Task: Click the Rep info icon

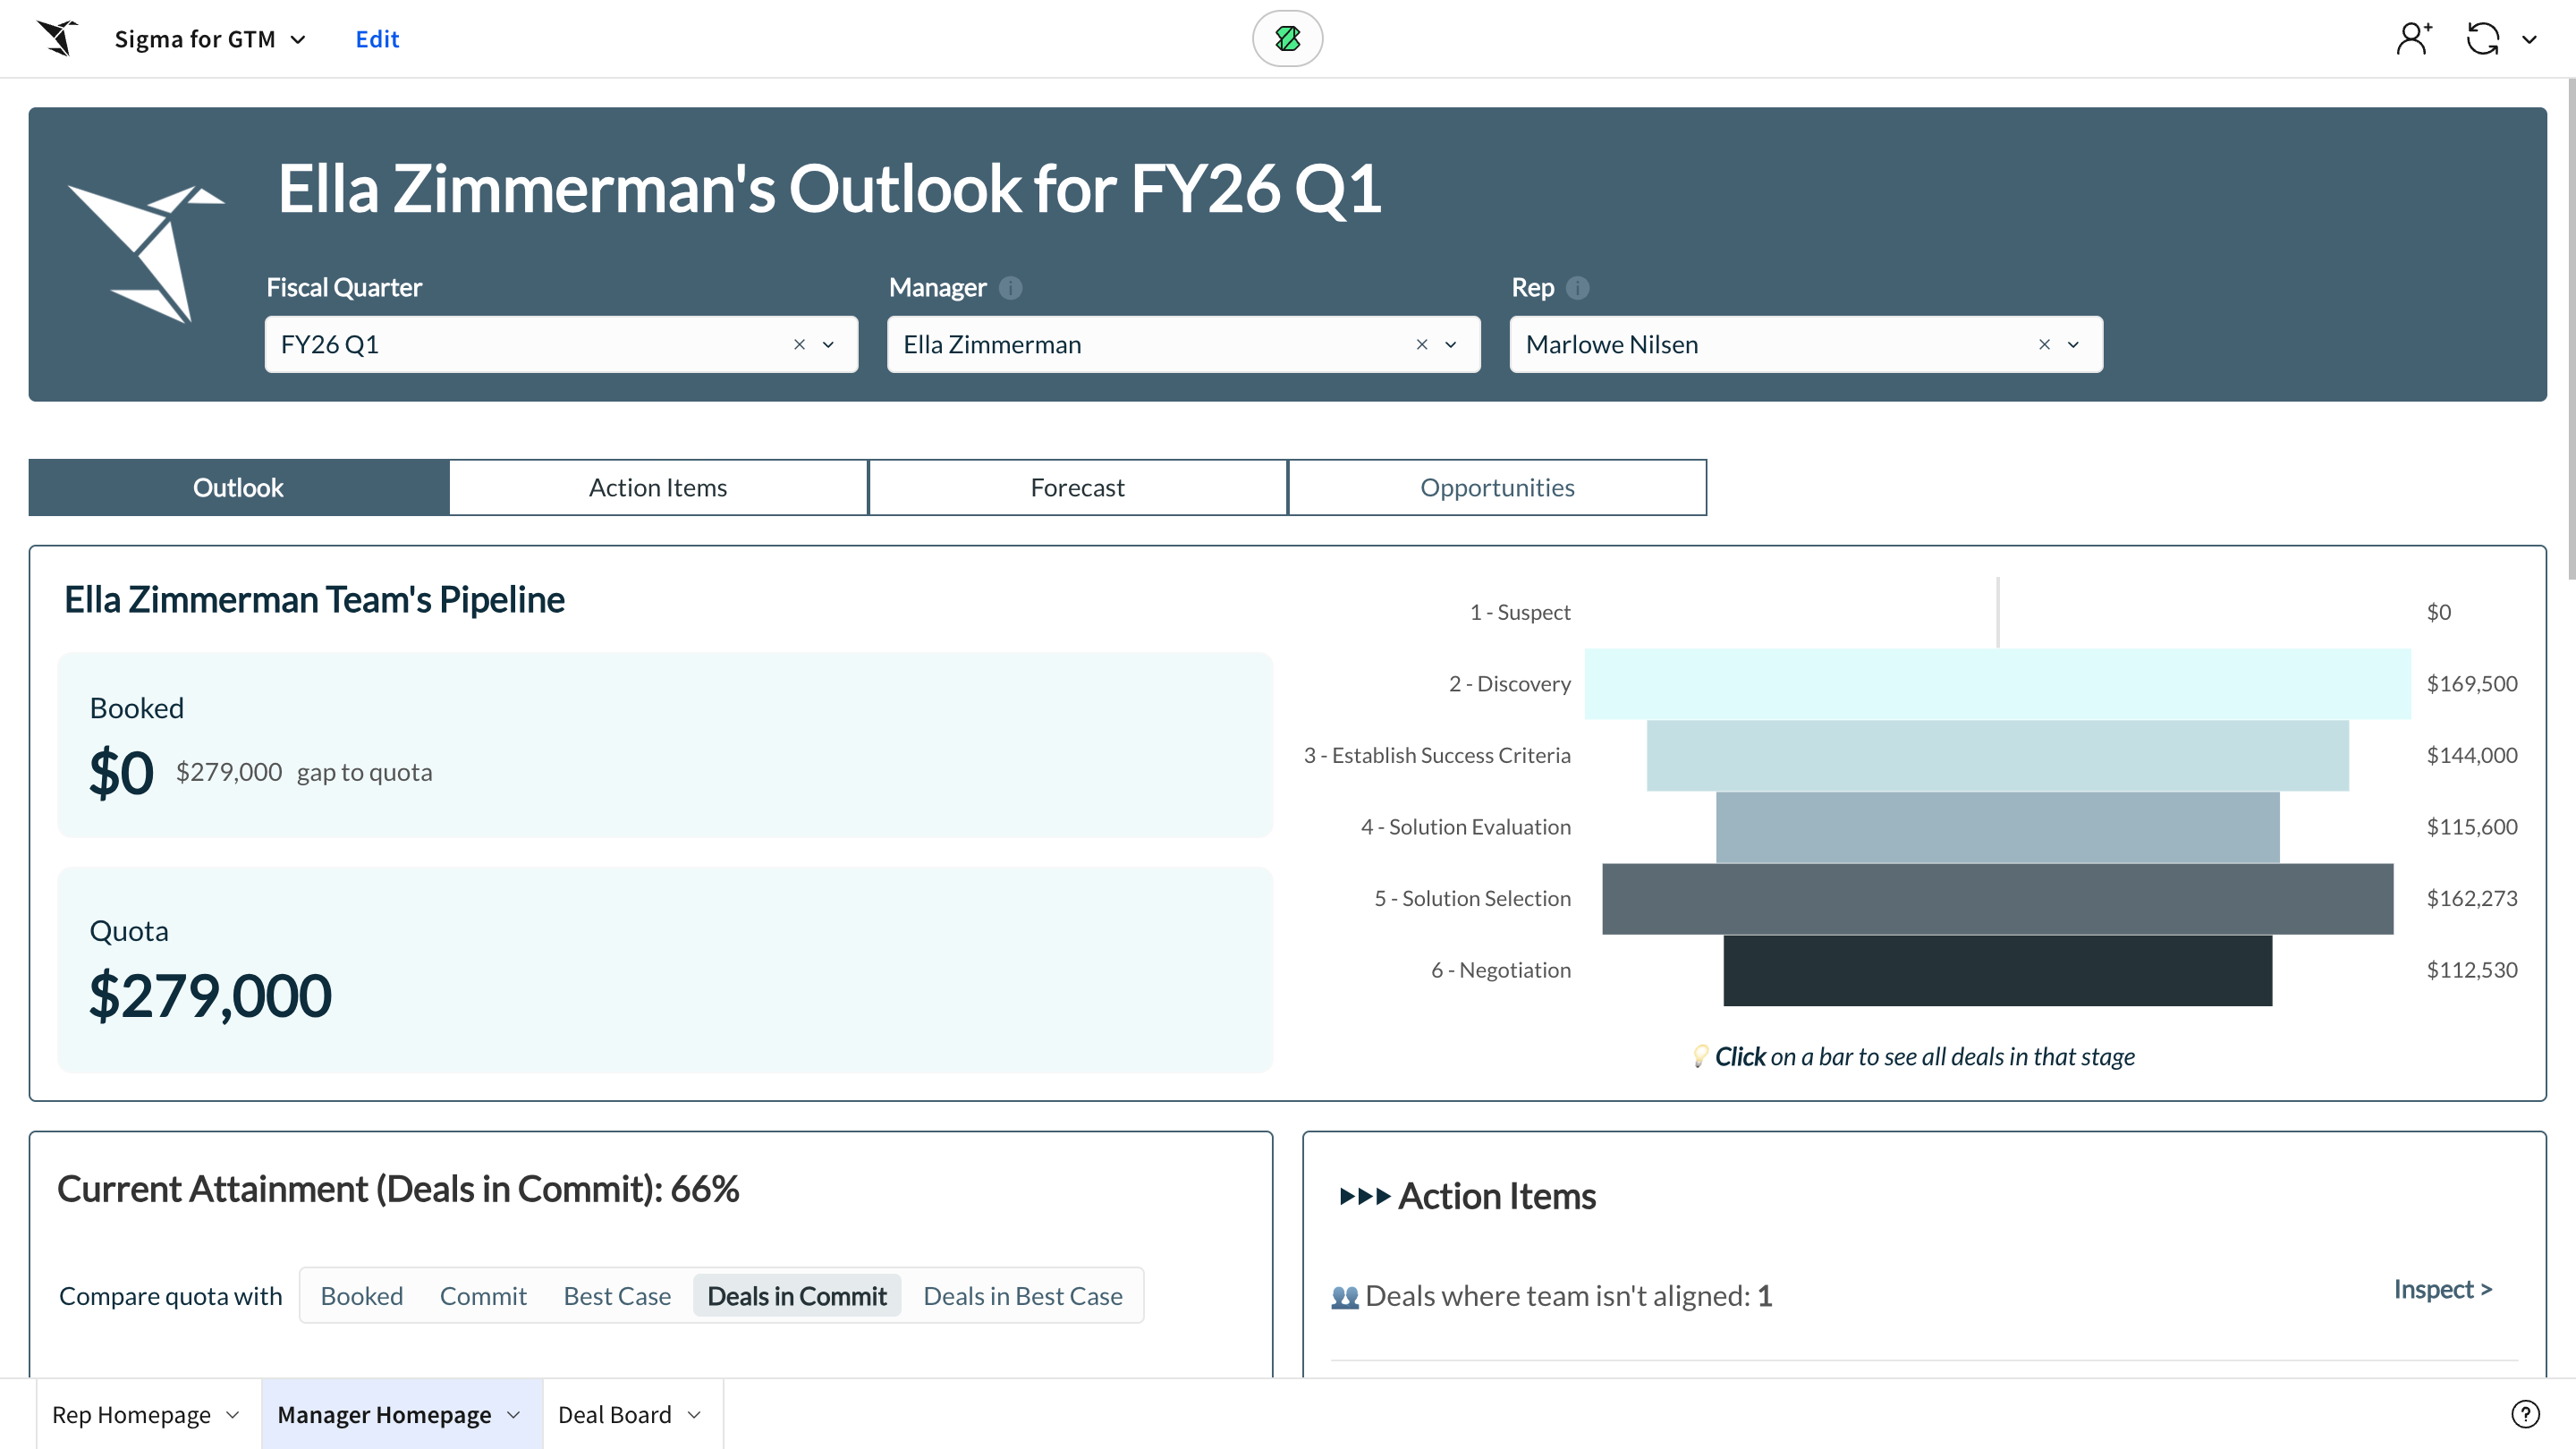Action: pyautogui.click(x=1578, y=288)
